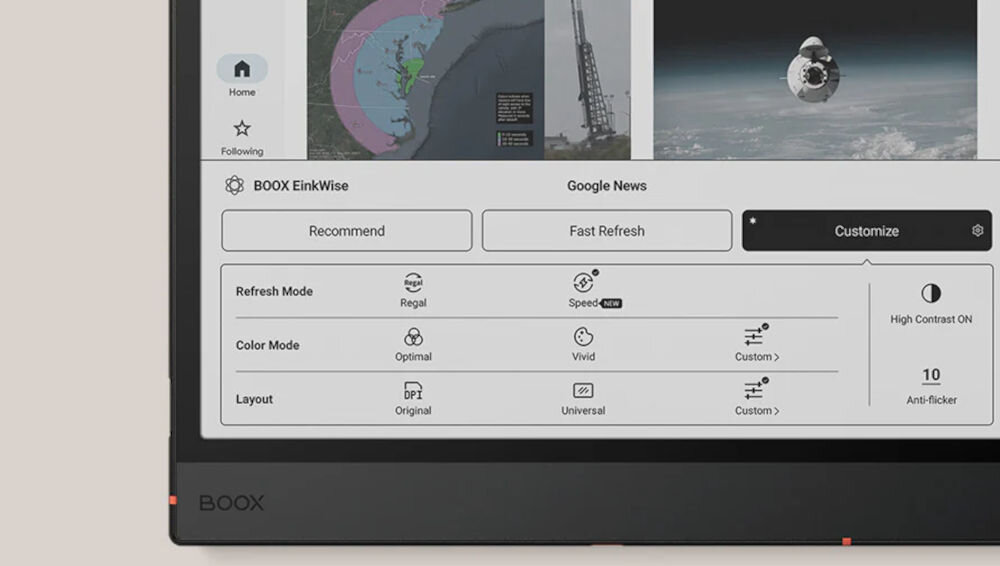Choose Speed refresh mode icon
This screenshot has height=566, width=1000.
(x=584, y=282)
